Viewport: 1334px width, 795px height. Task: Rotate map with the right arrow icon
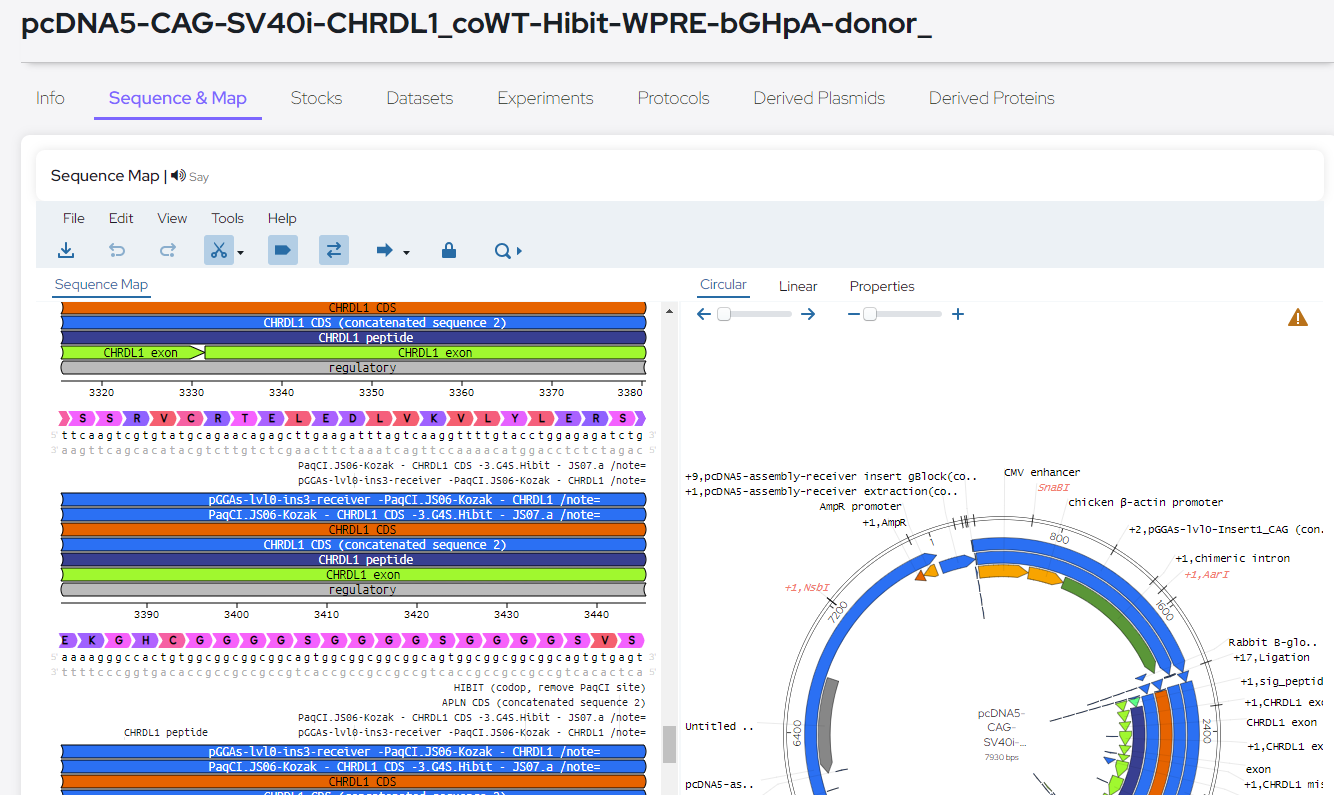pyautogui.click(x=808, y=314)
